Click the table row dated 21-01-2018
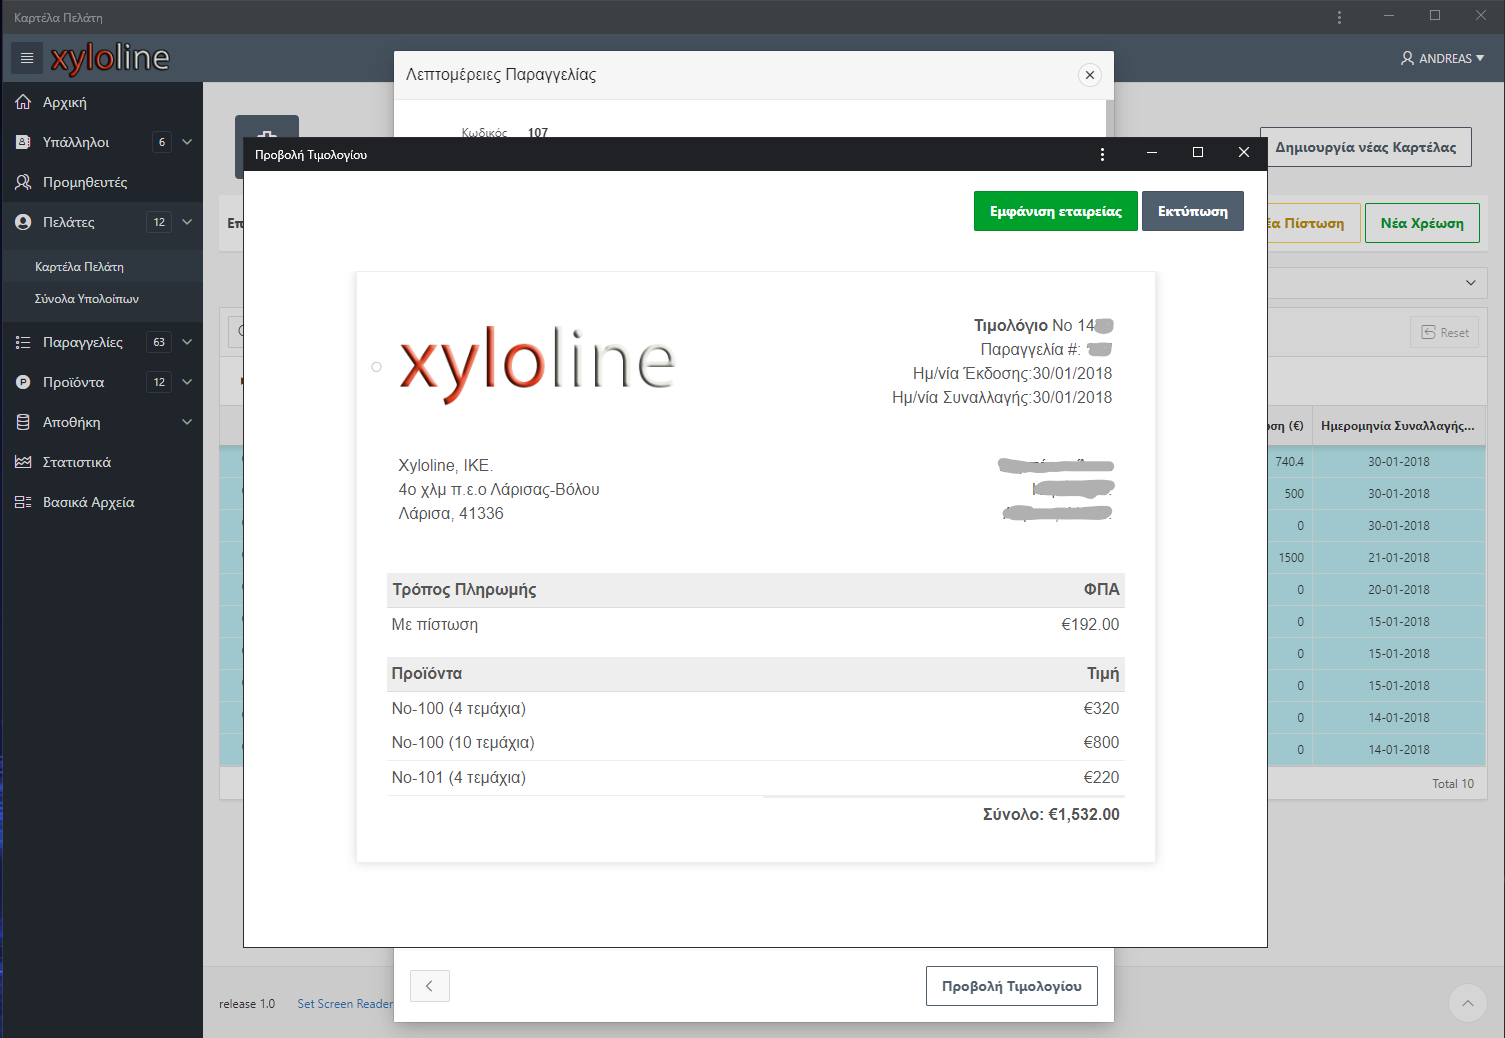 pyautogui.click(x=1376, y=558)
